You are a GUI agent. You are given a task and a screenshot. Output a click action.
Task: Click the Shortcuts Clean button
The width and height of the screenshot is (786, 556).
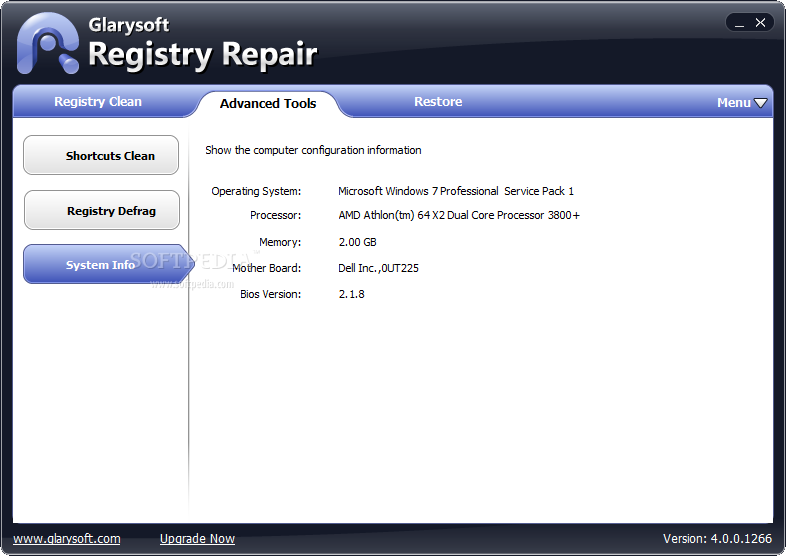[x=101, y=155]
